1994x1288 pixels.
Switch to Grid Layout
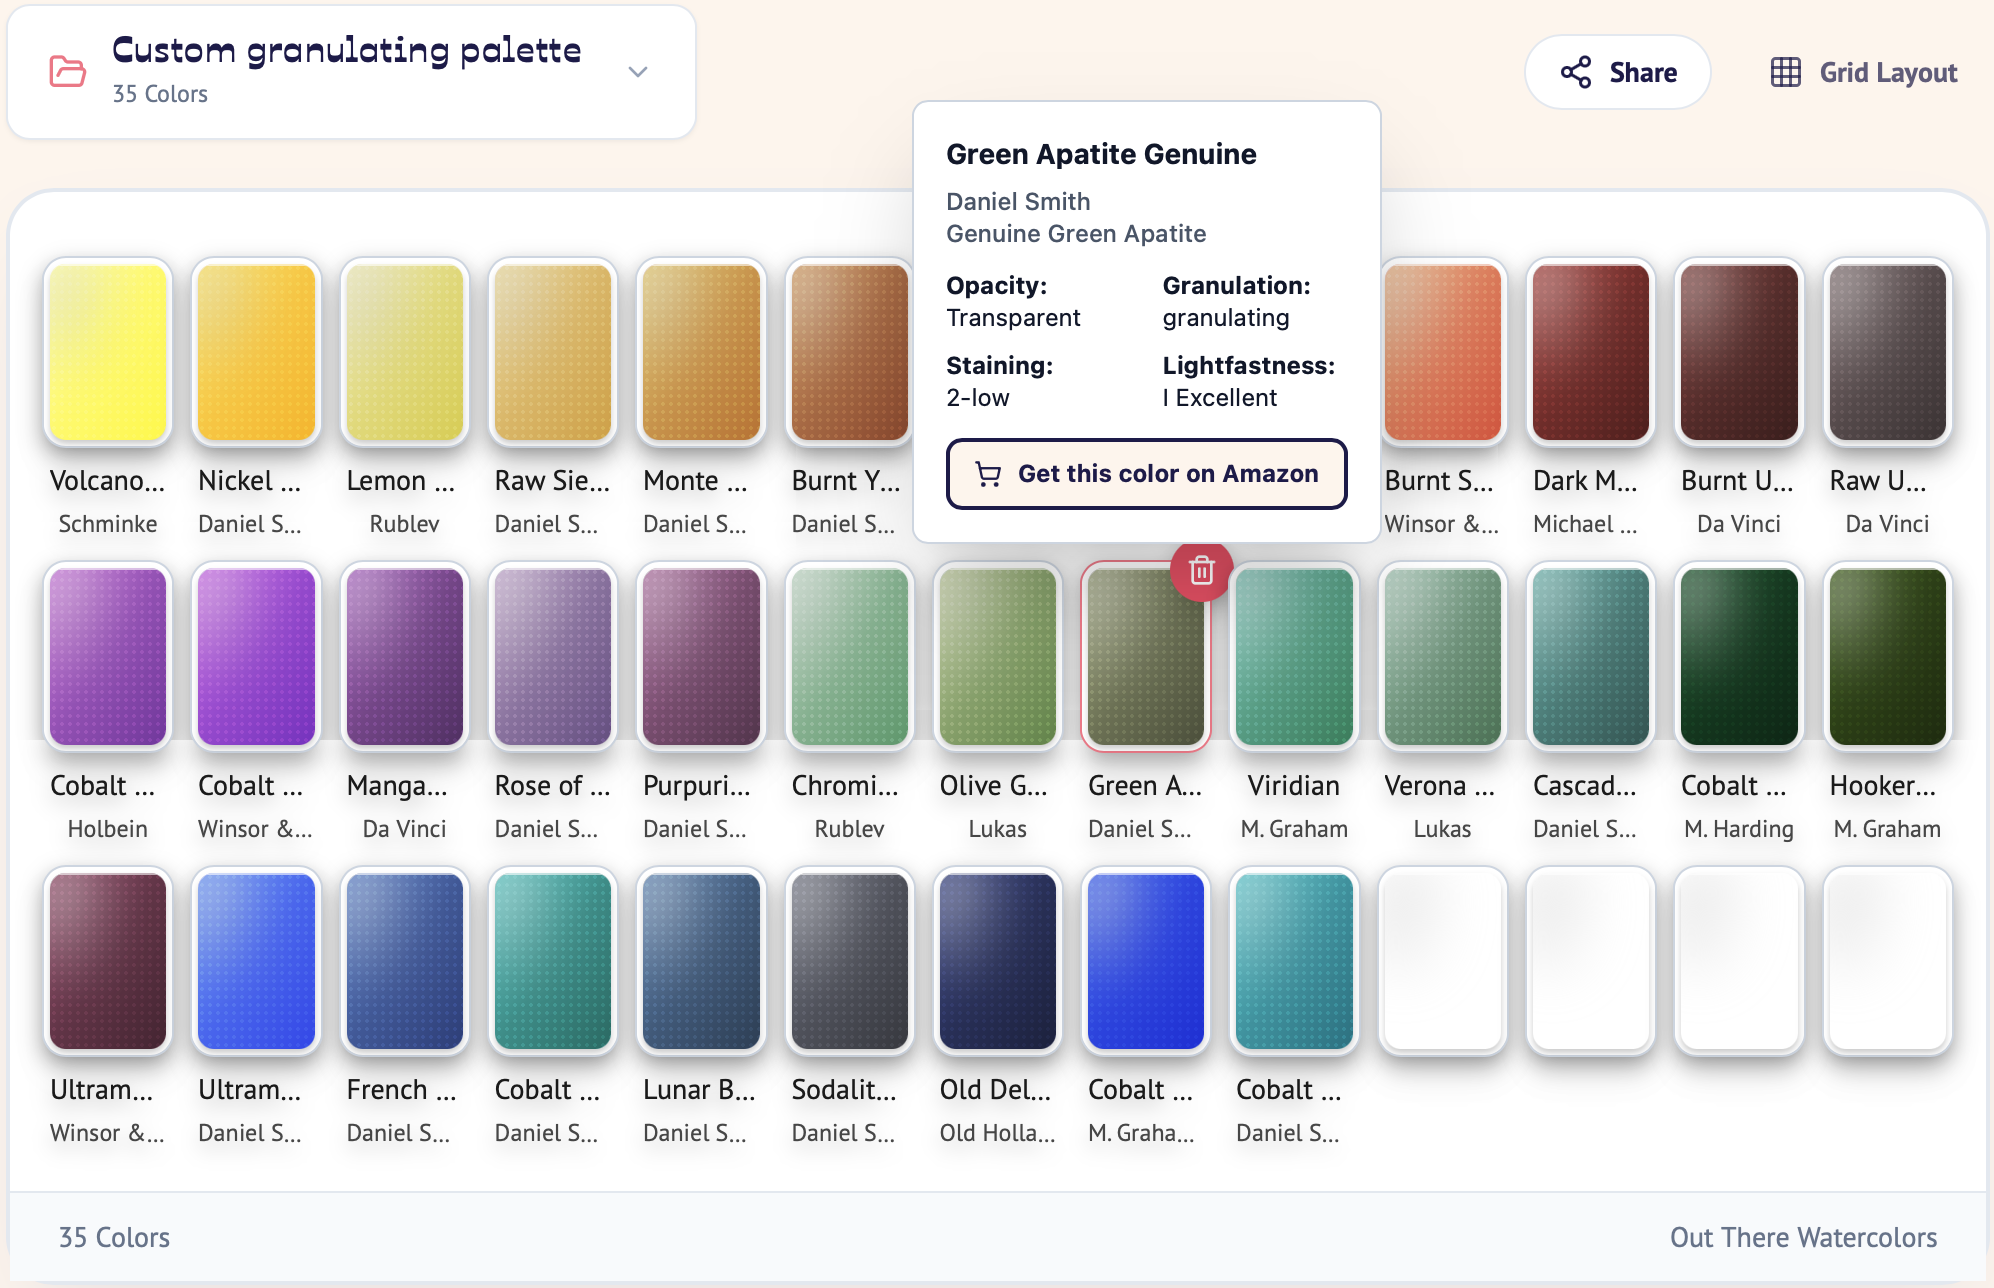coord(1863,73)
